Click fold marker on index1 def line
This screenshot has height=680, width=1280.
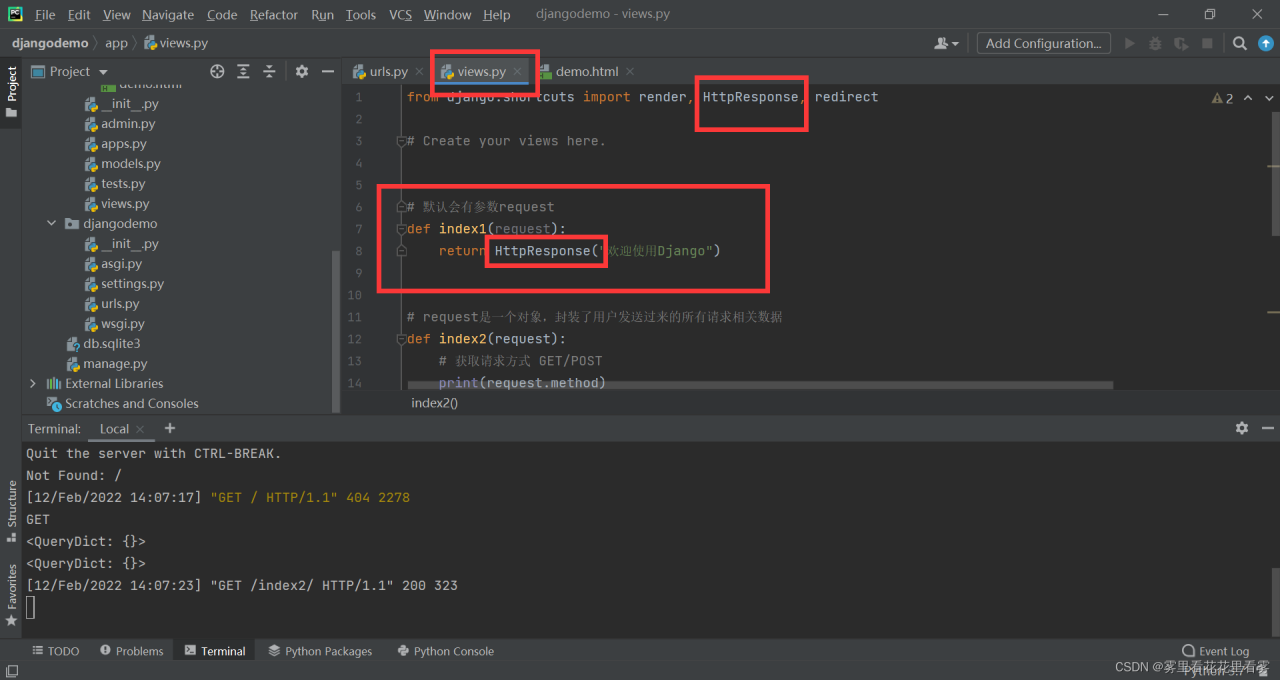coord(400,229)
